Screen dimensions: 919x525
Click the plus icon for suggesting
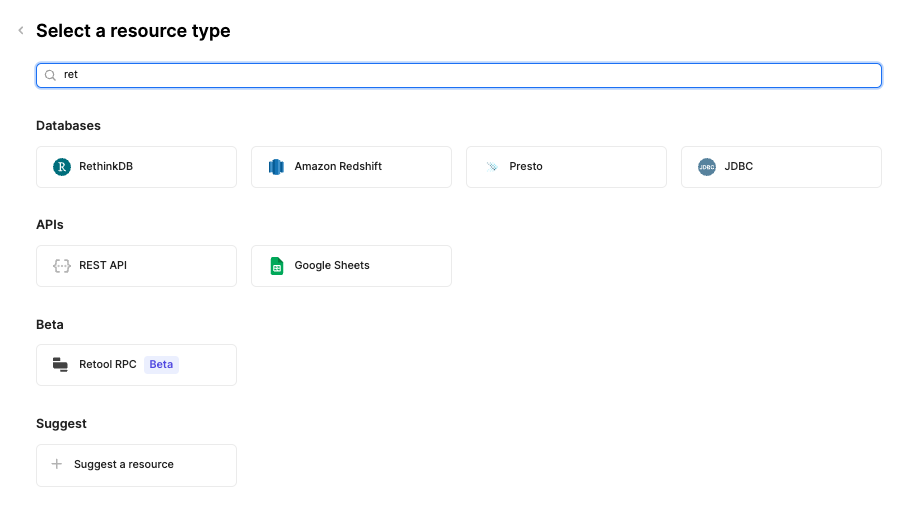point(57,464)
